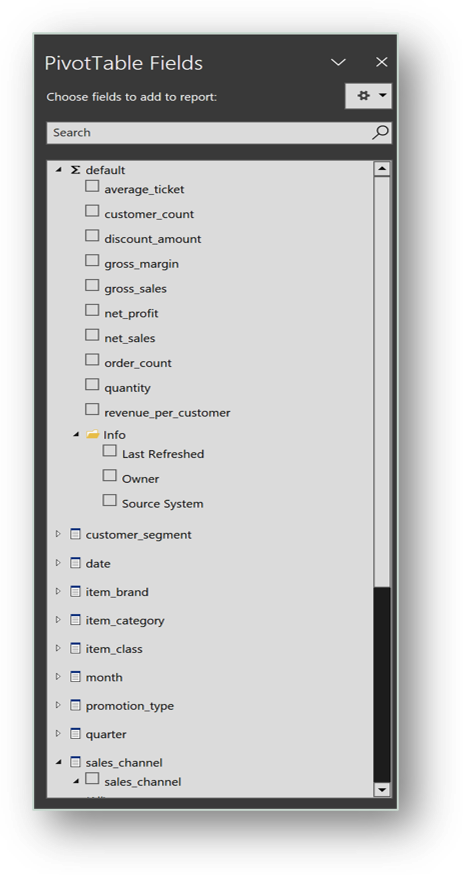
Task: Check the revenue_per_customer field
Action: coord(92,409)
